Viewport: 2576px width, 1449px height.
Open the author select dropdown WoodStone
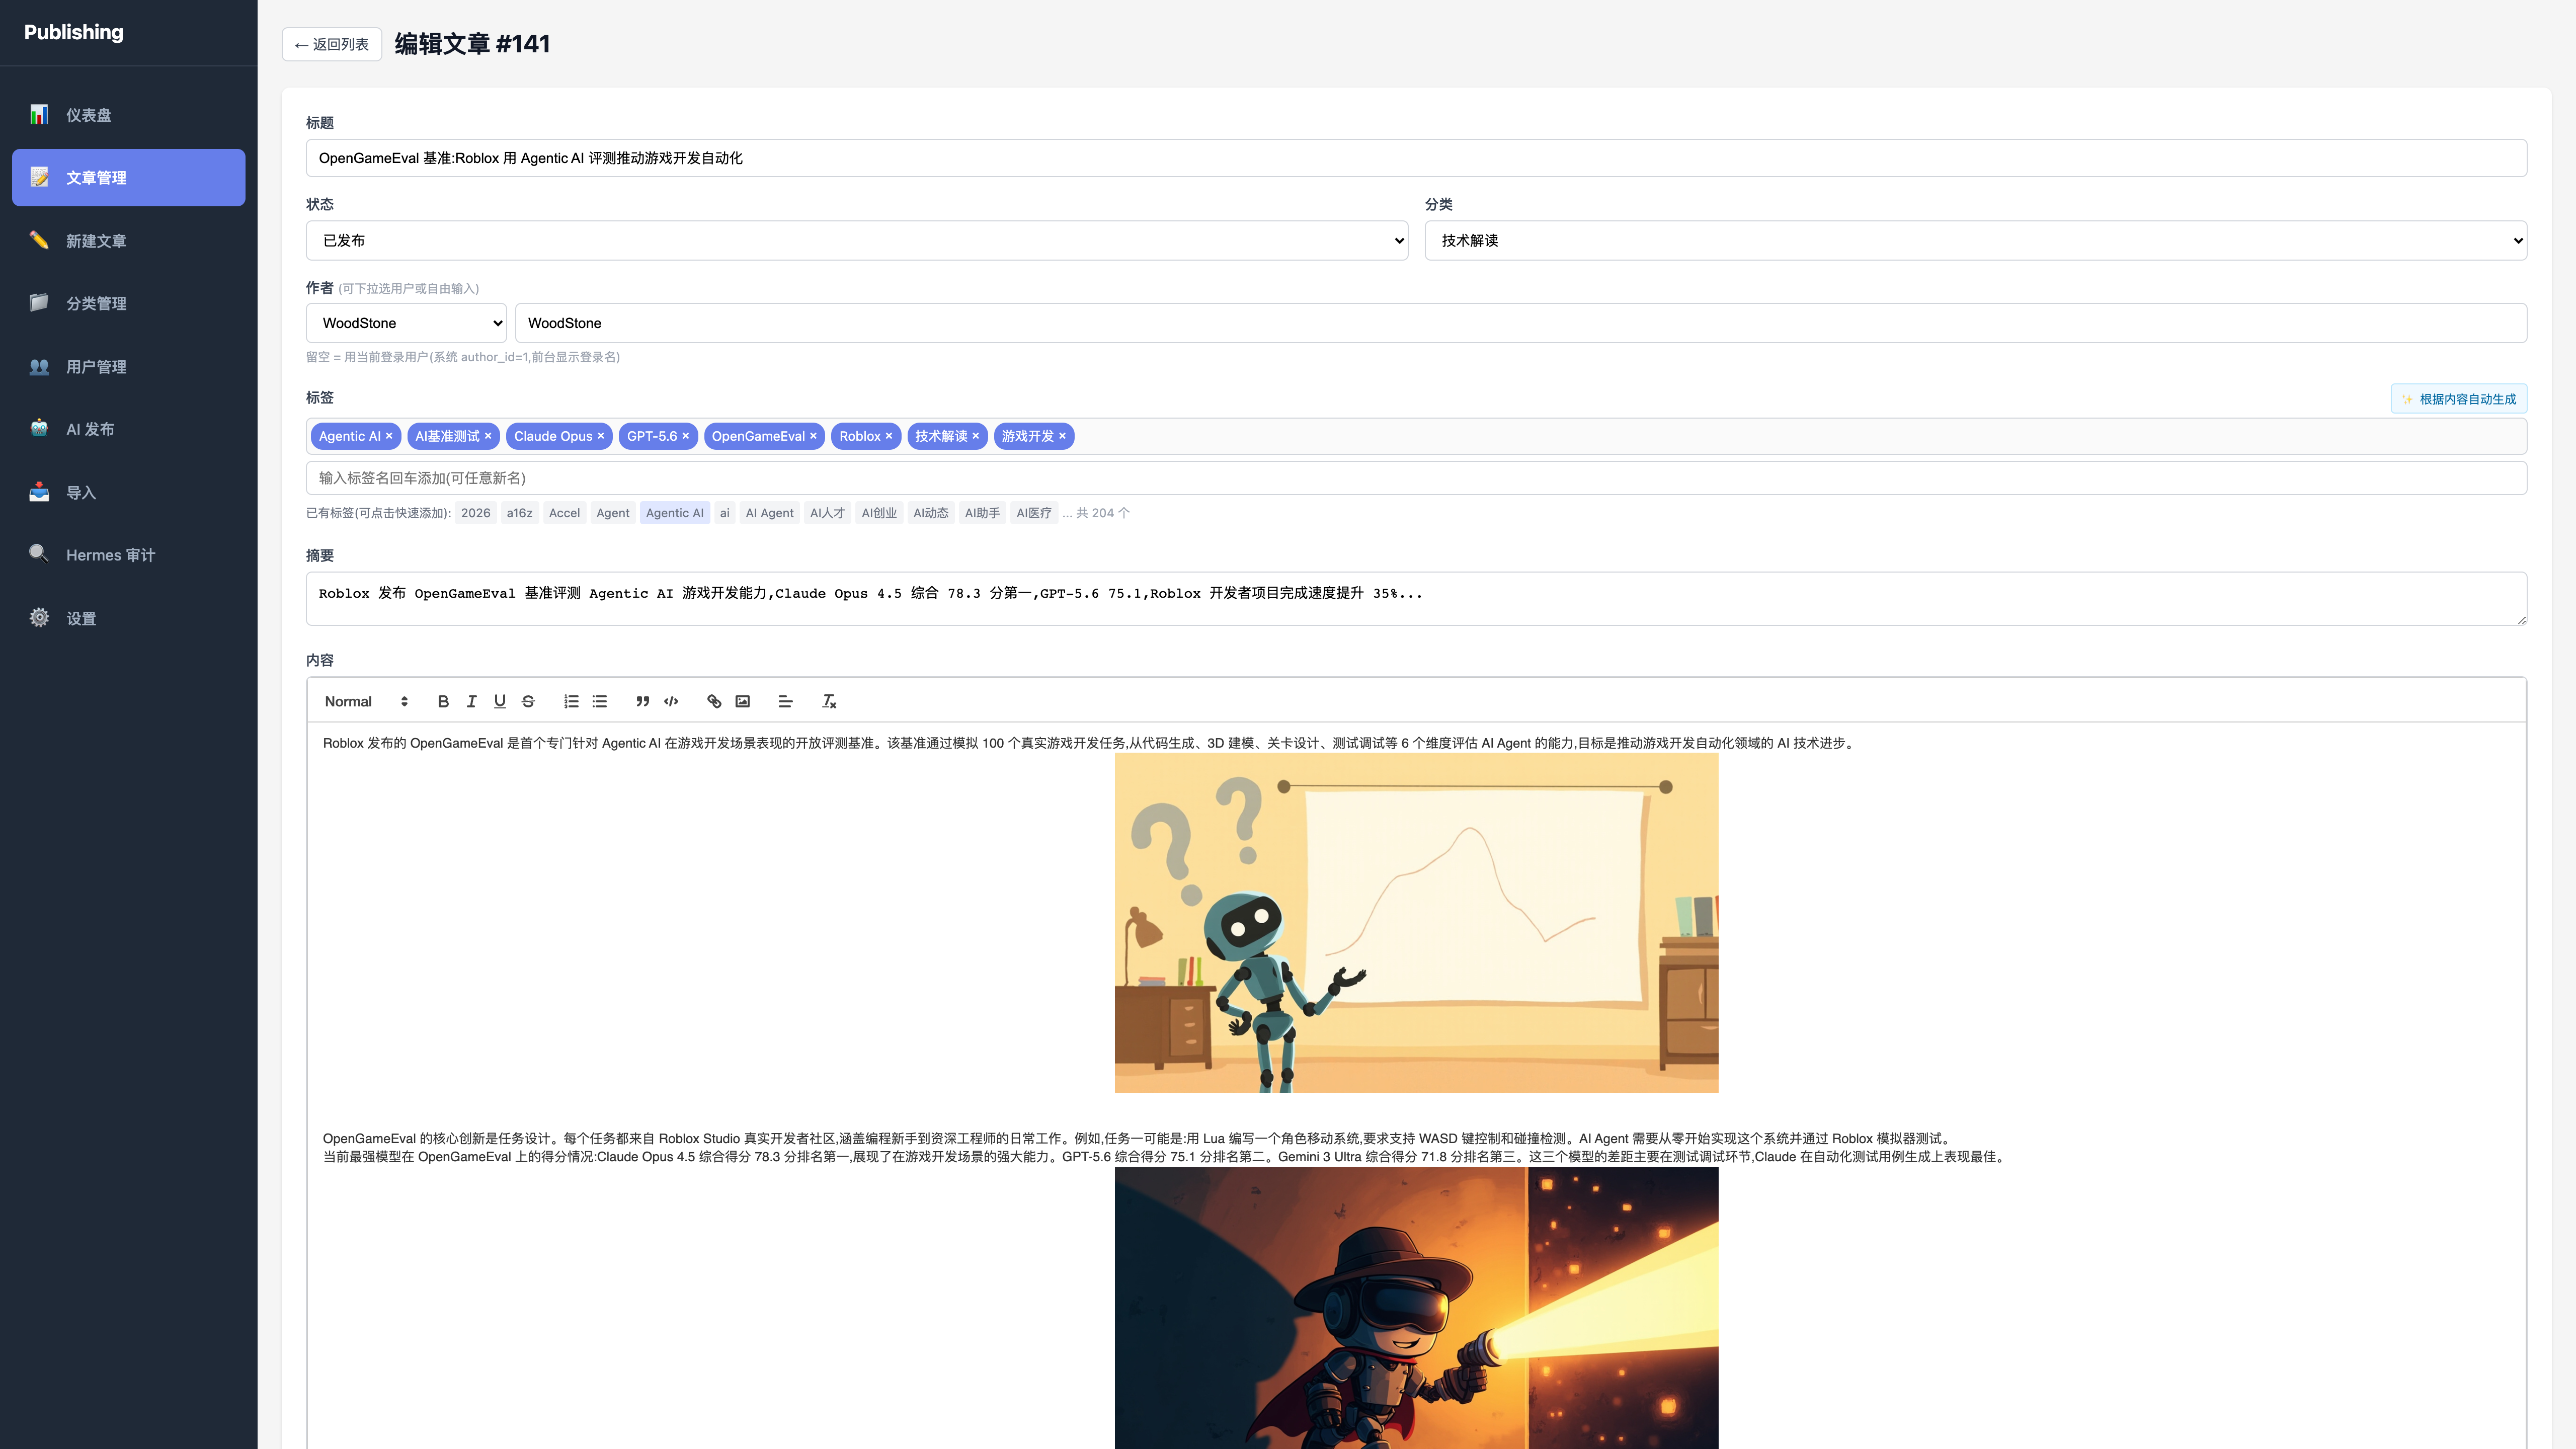coord(406,323)
